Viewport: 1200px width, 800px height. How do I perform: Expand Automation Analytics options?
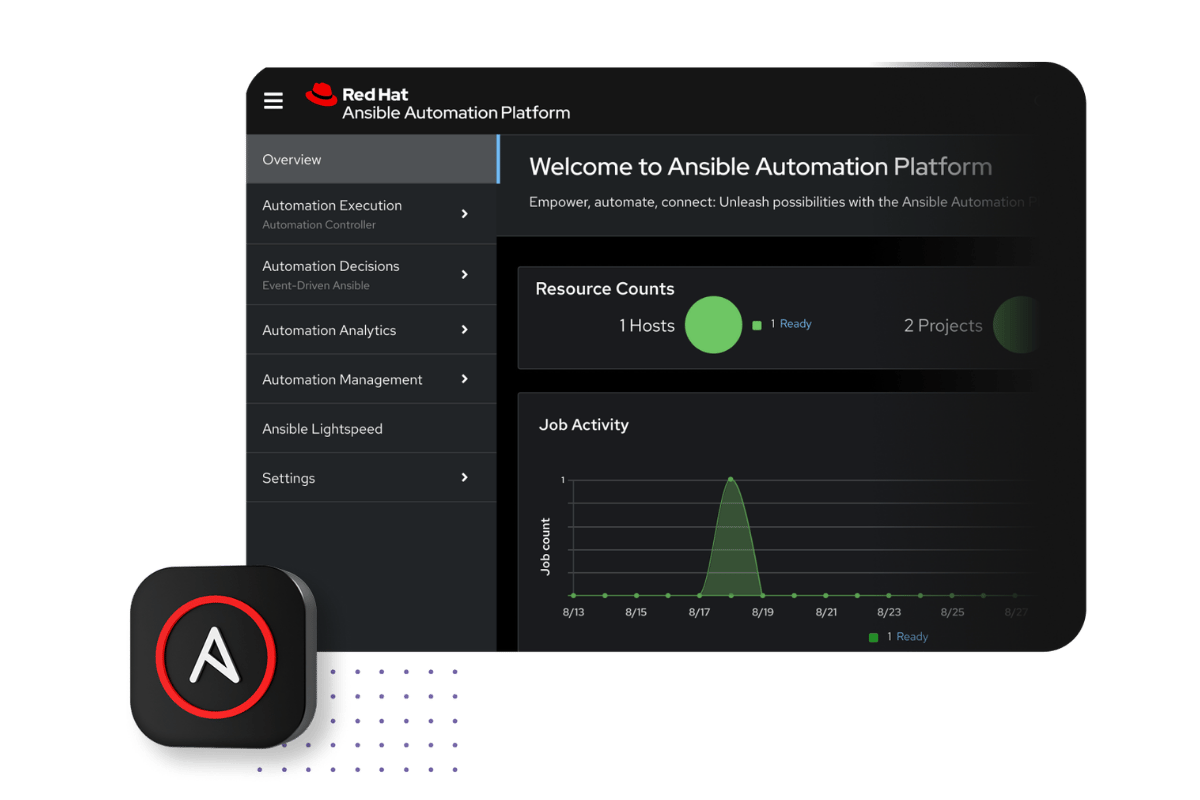(x=329, y=329)
